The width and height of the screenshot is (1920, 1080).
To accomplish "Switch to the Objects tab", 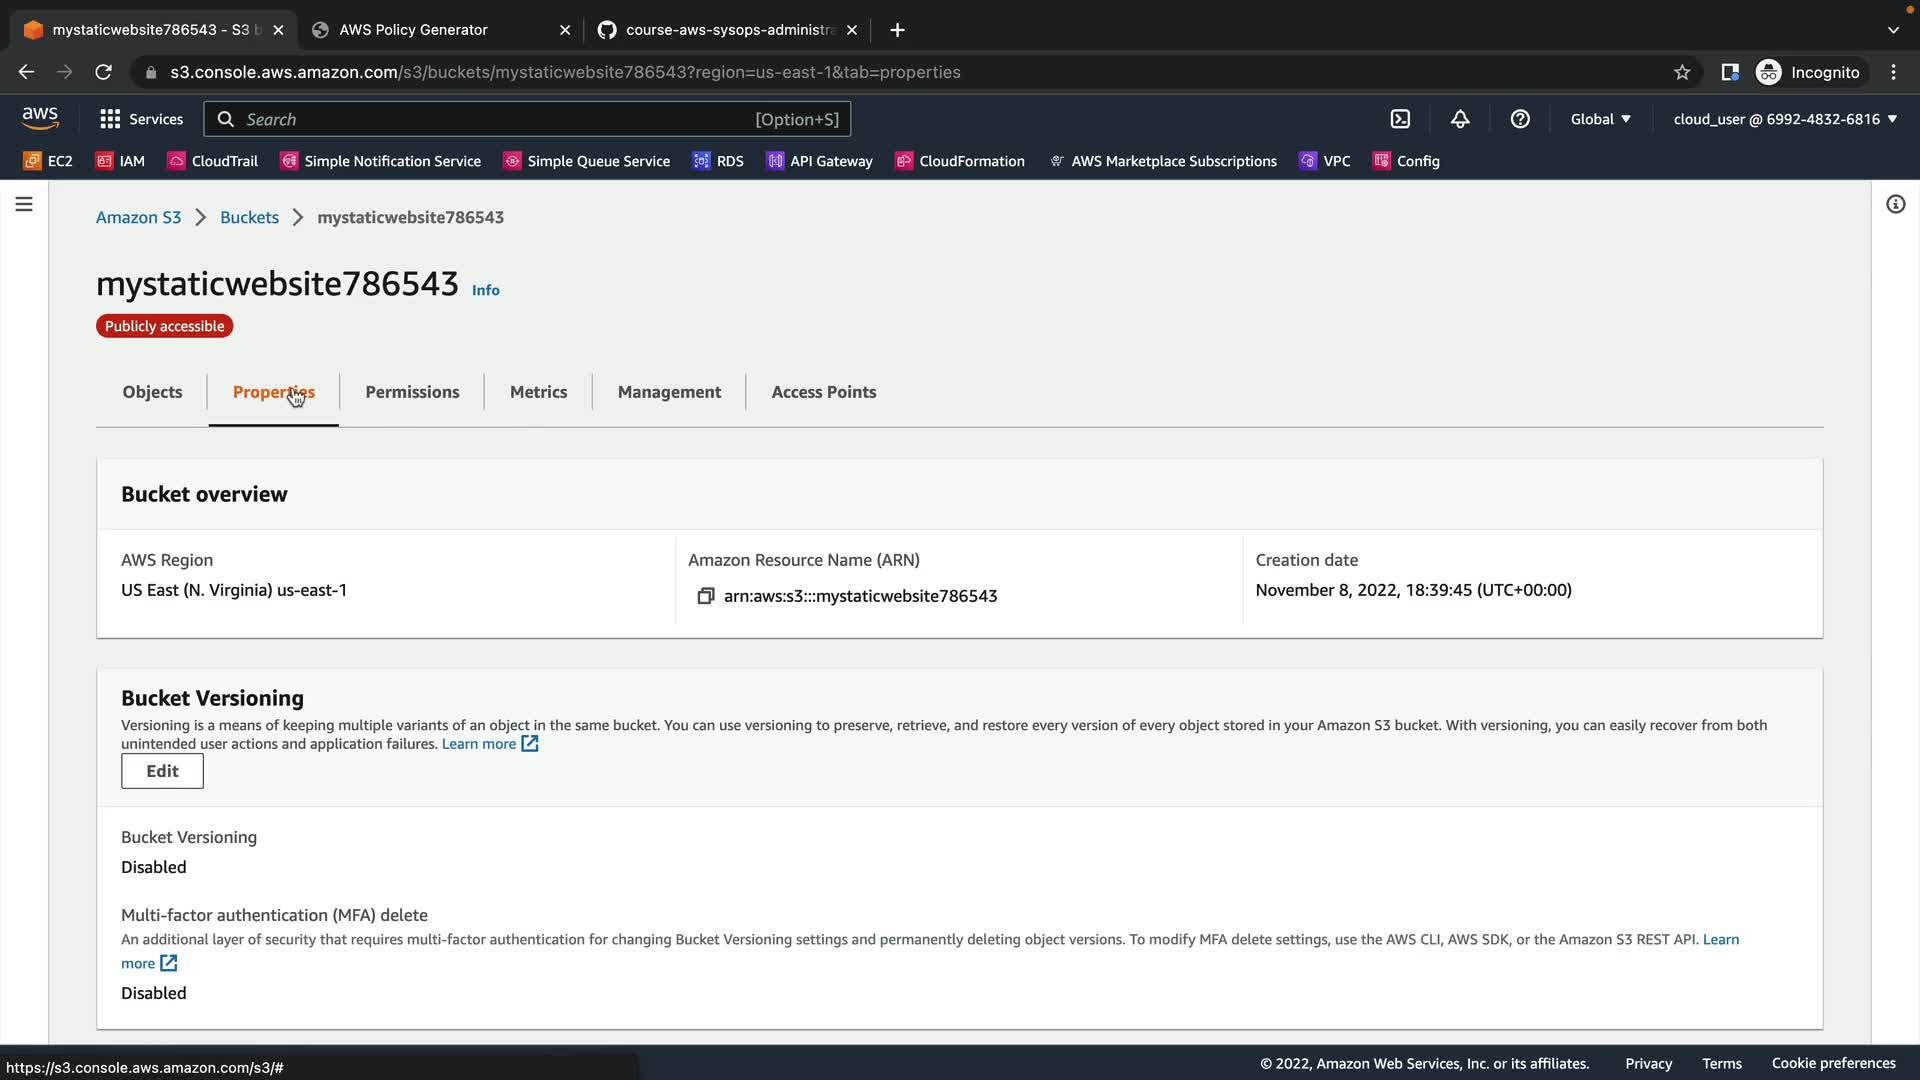I will (152, 392).
